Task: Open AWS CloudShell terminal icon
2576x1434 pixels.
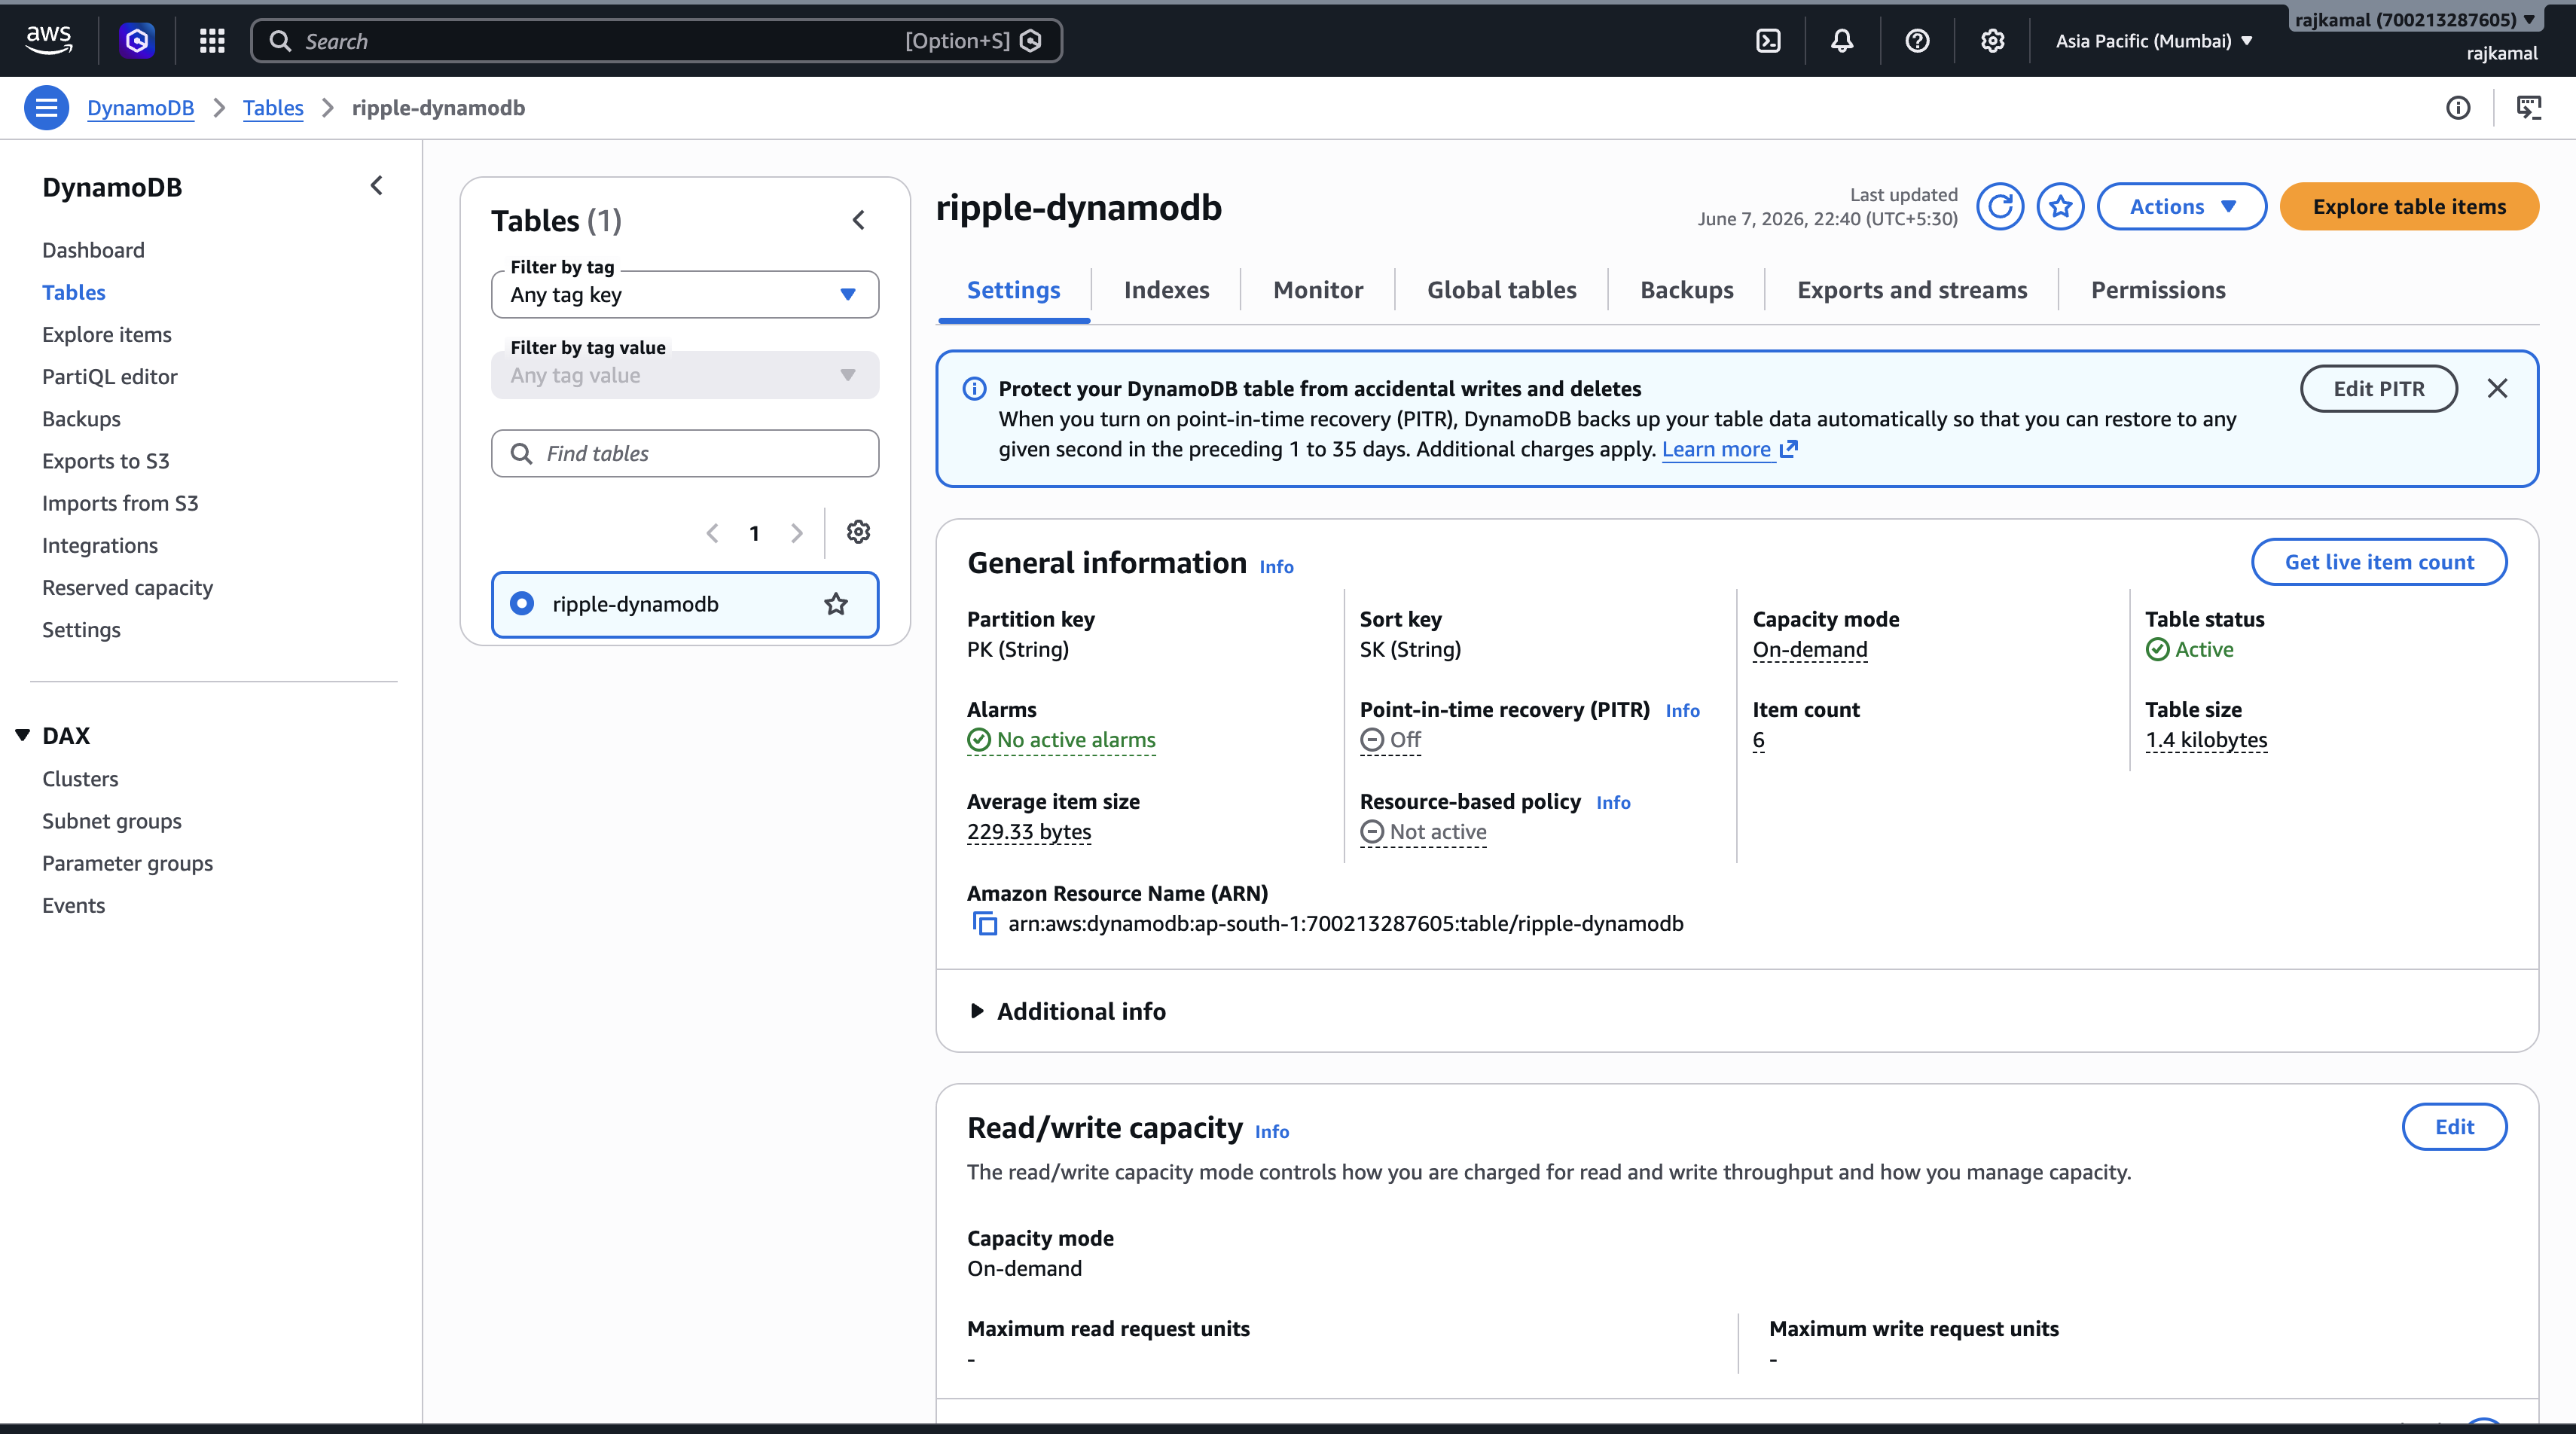Action: [x=1768, y=41]
